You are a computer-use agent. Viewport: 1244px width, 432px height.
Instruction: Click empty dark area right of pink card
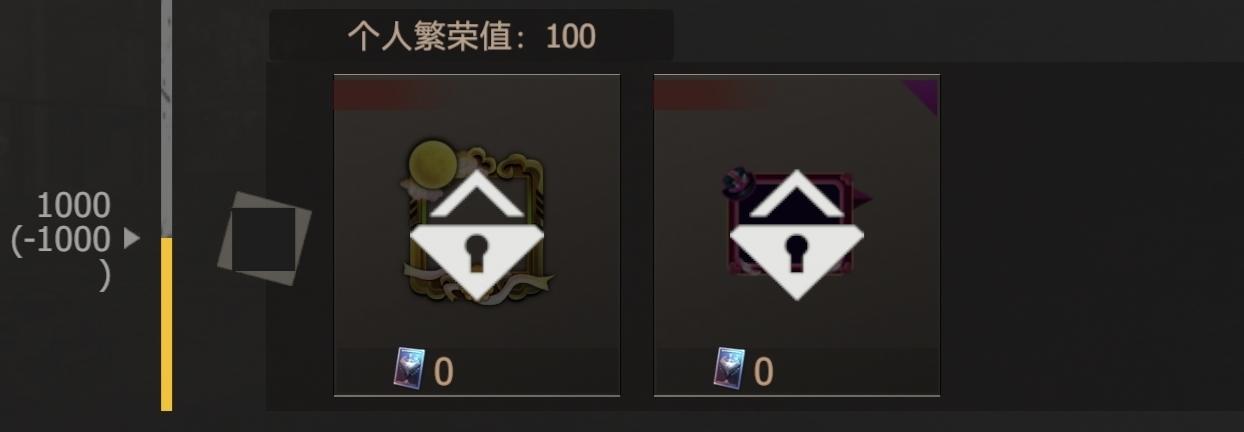coord(1090,235)
